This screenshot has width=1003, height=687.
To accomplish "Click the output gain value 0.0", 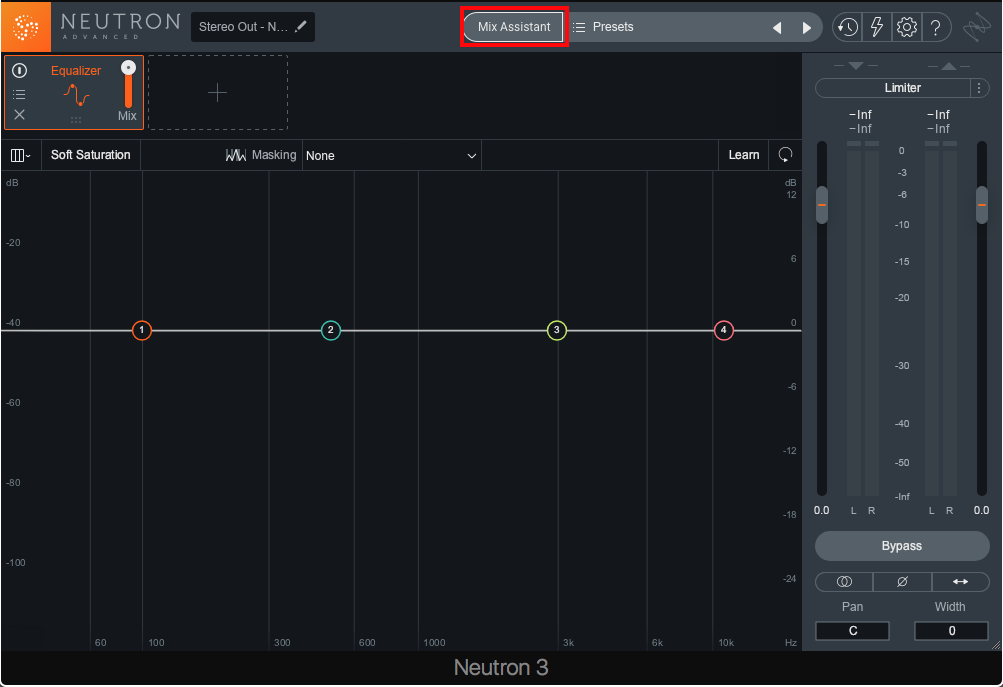I will 981,510.
